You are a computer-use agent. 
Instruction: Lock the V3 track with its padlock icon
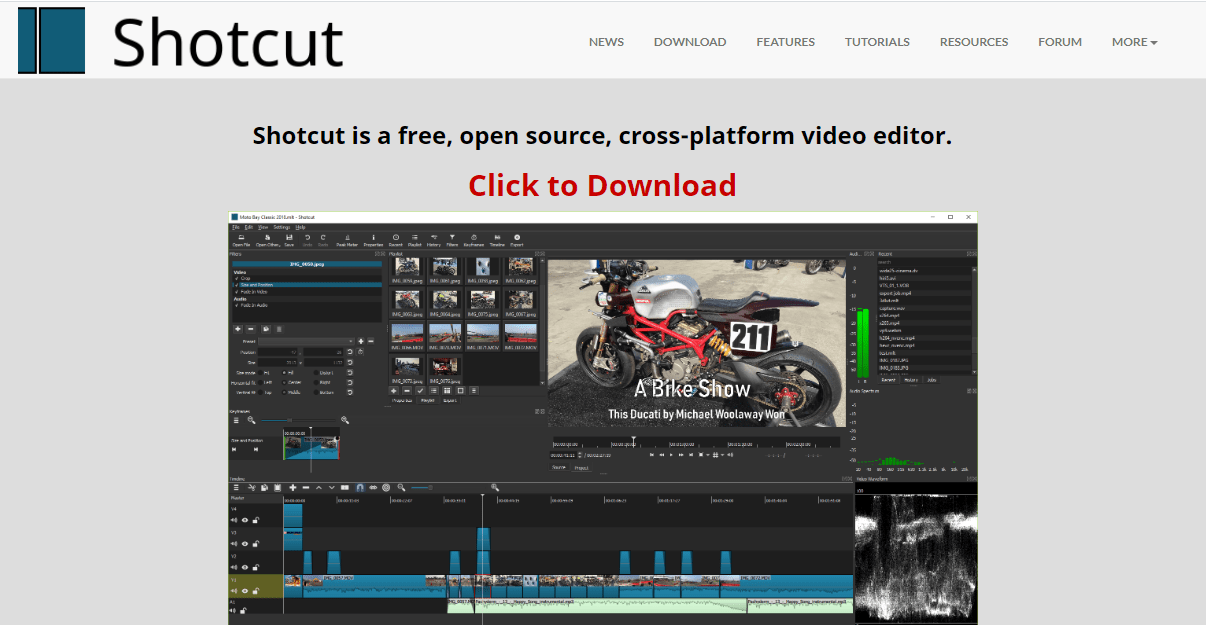coord(255,543)
